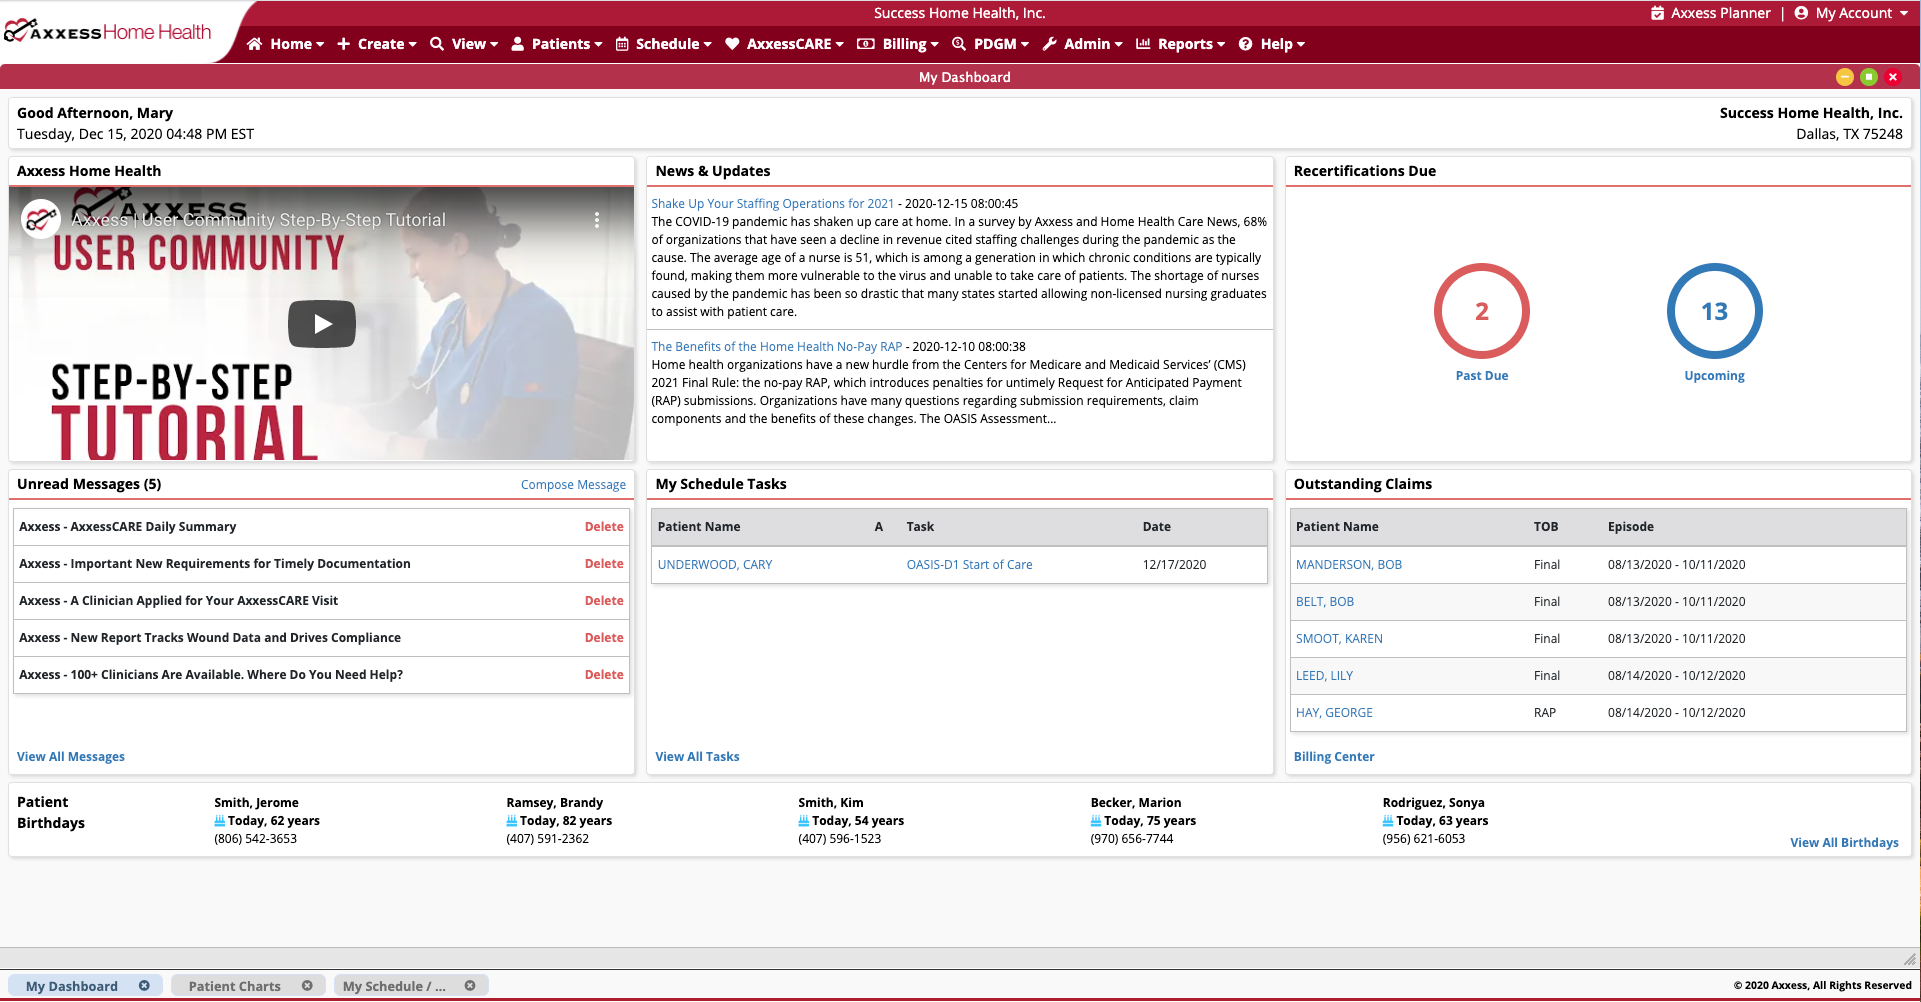Click the Patients person icon
The image size is (1921, 1002).
(x=518, y=44)
